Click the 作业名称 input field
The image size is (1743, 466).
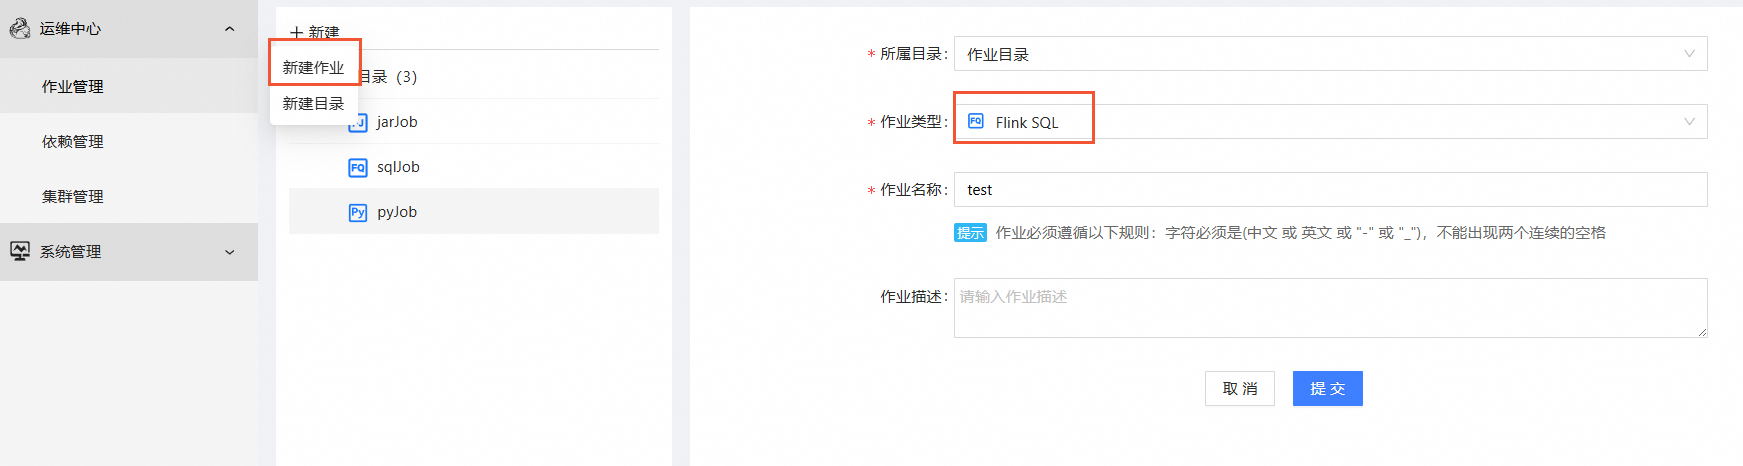1330,190
